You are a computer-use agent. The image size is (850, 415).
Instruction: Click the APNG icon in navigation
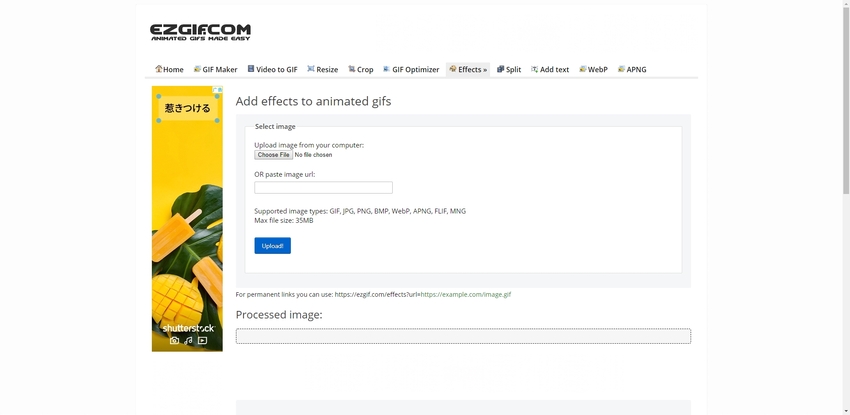[x=621, y=69]
